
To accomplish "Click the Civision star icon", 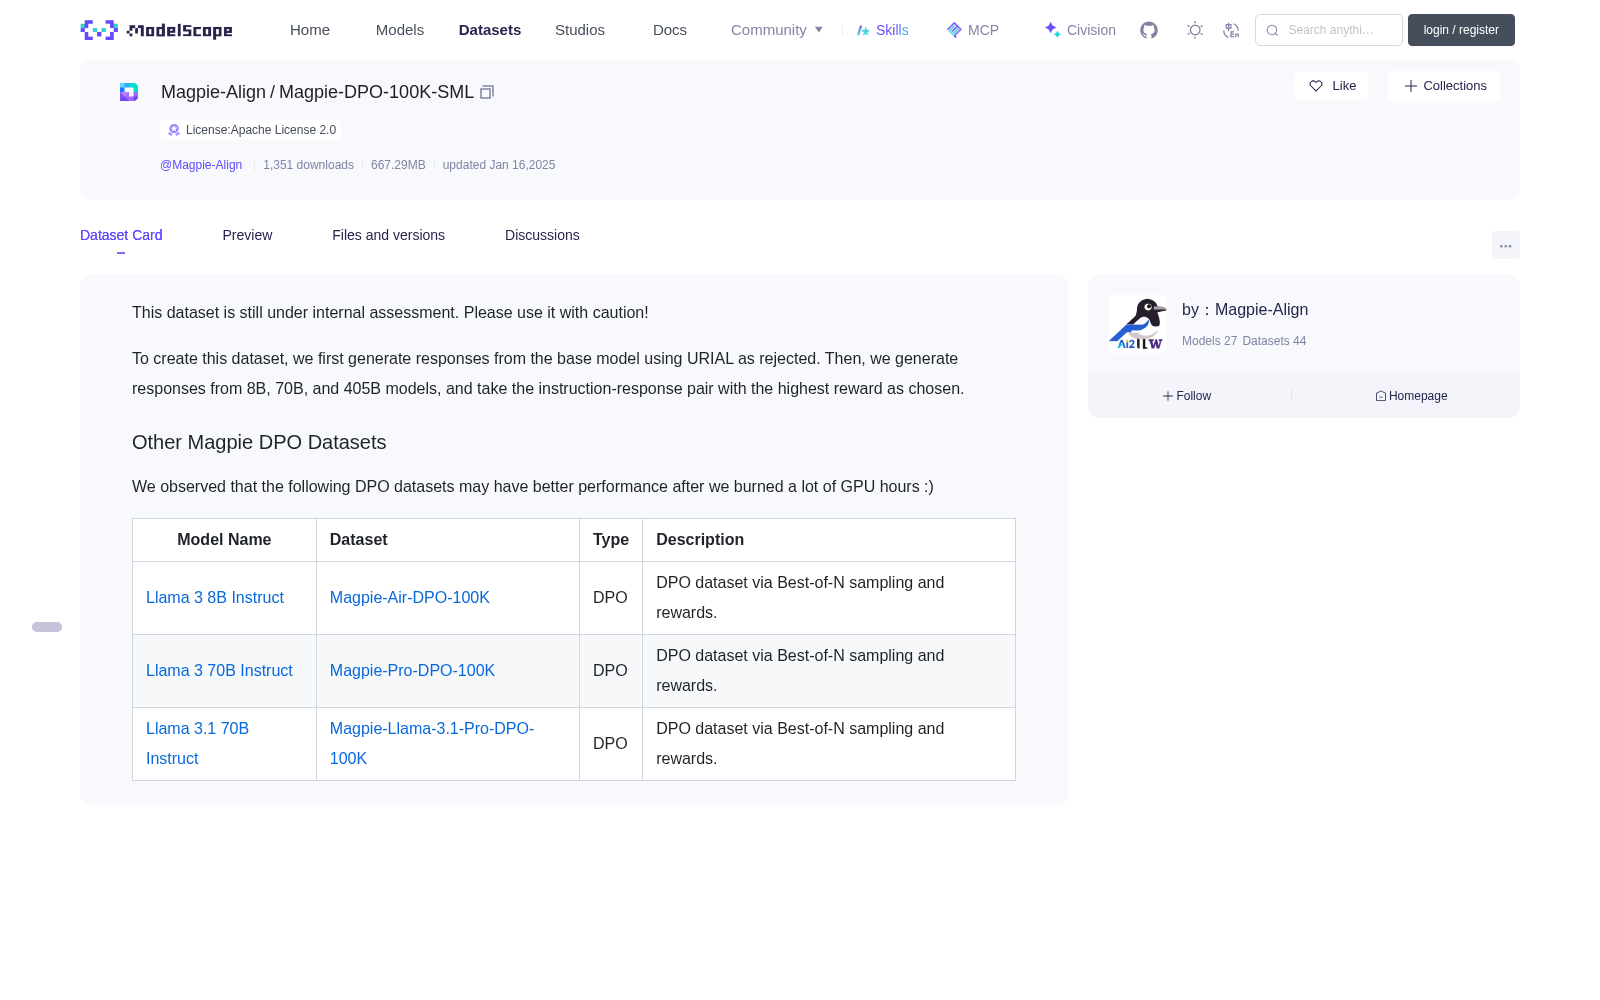I will (x=1052, y=30).
